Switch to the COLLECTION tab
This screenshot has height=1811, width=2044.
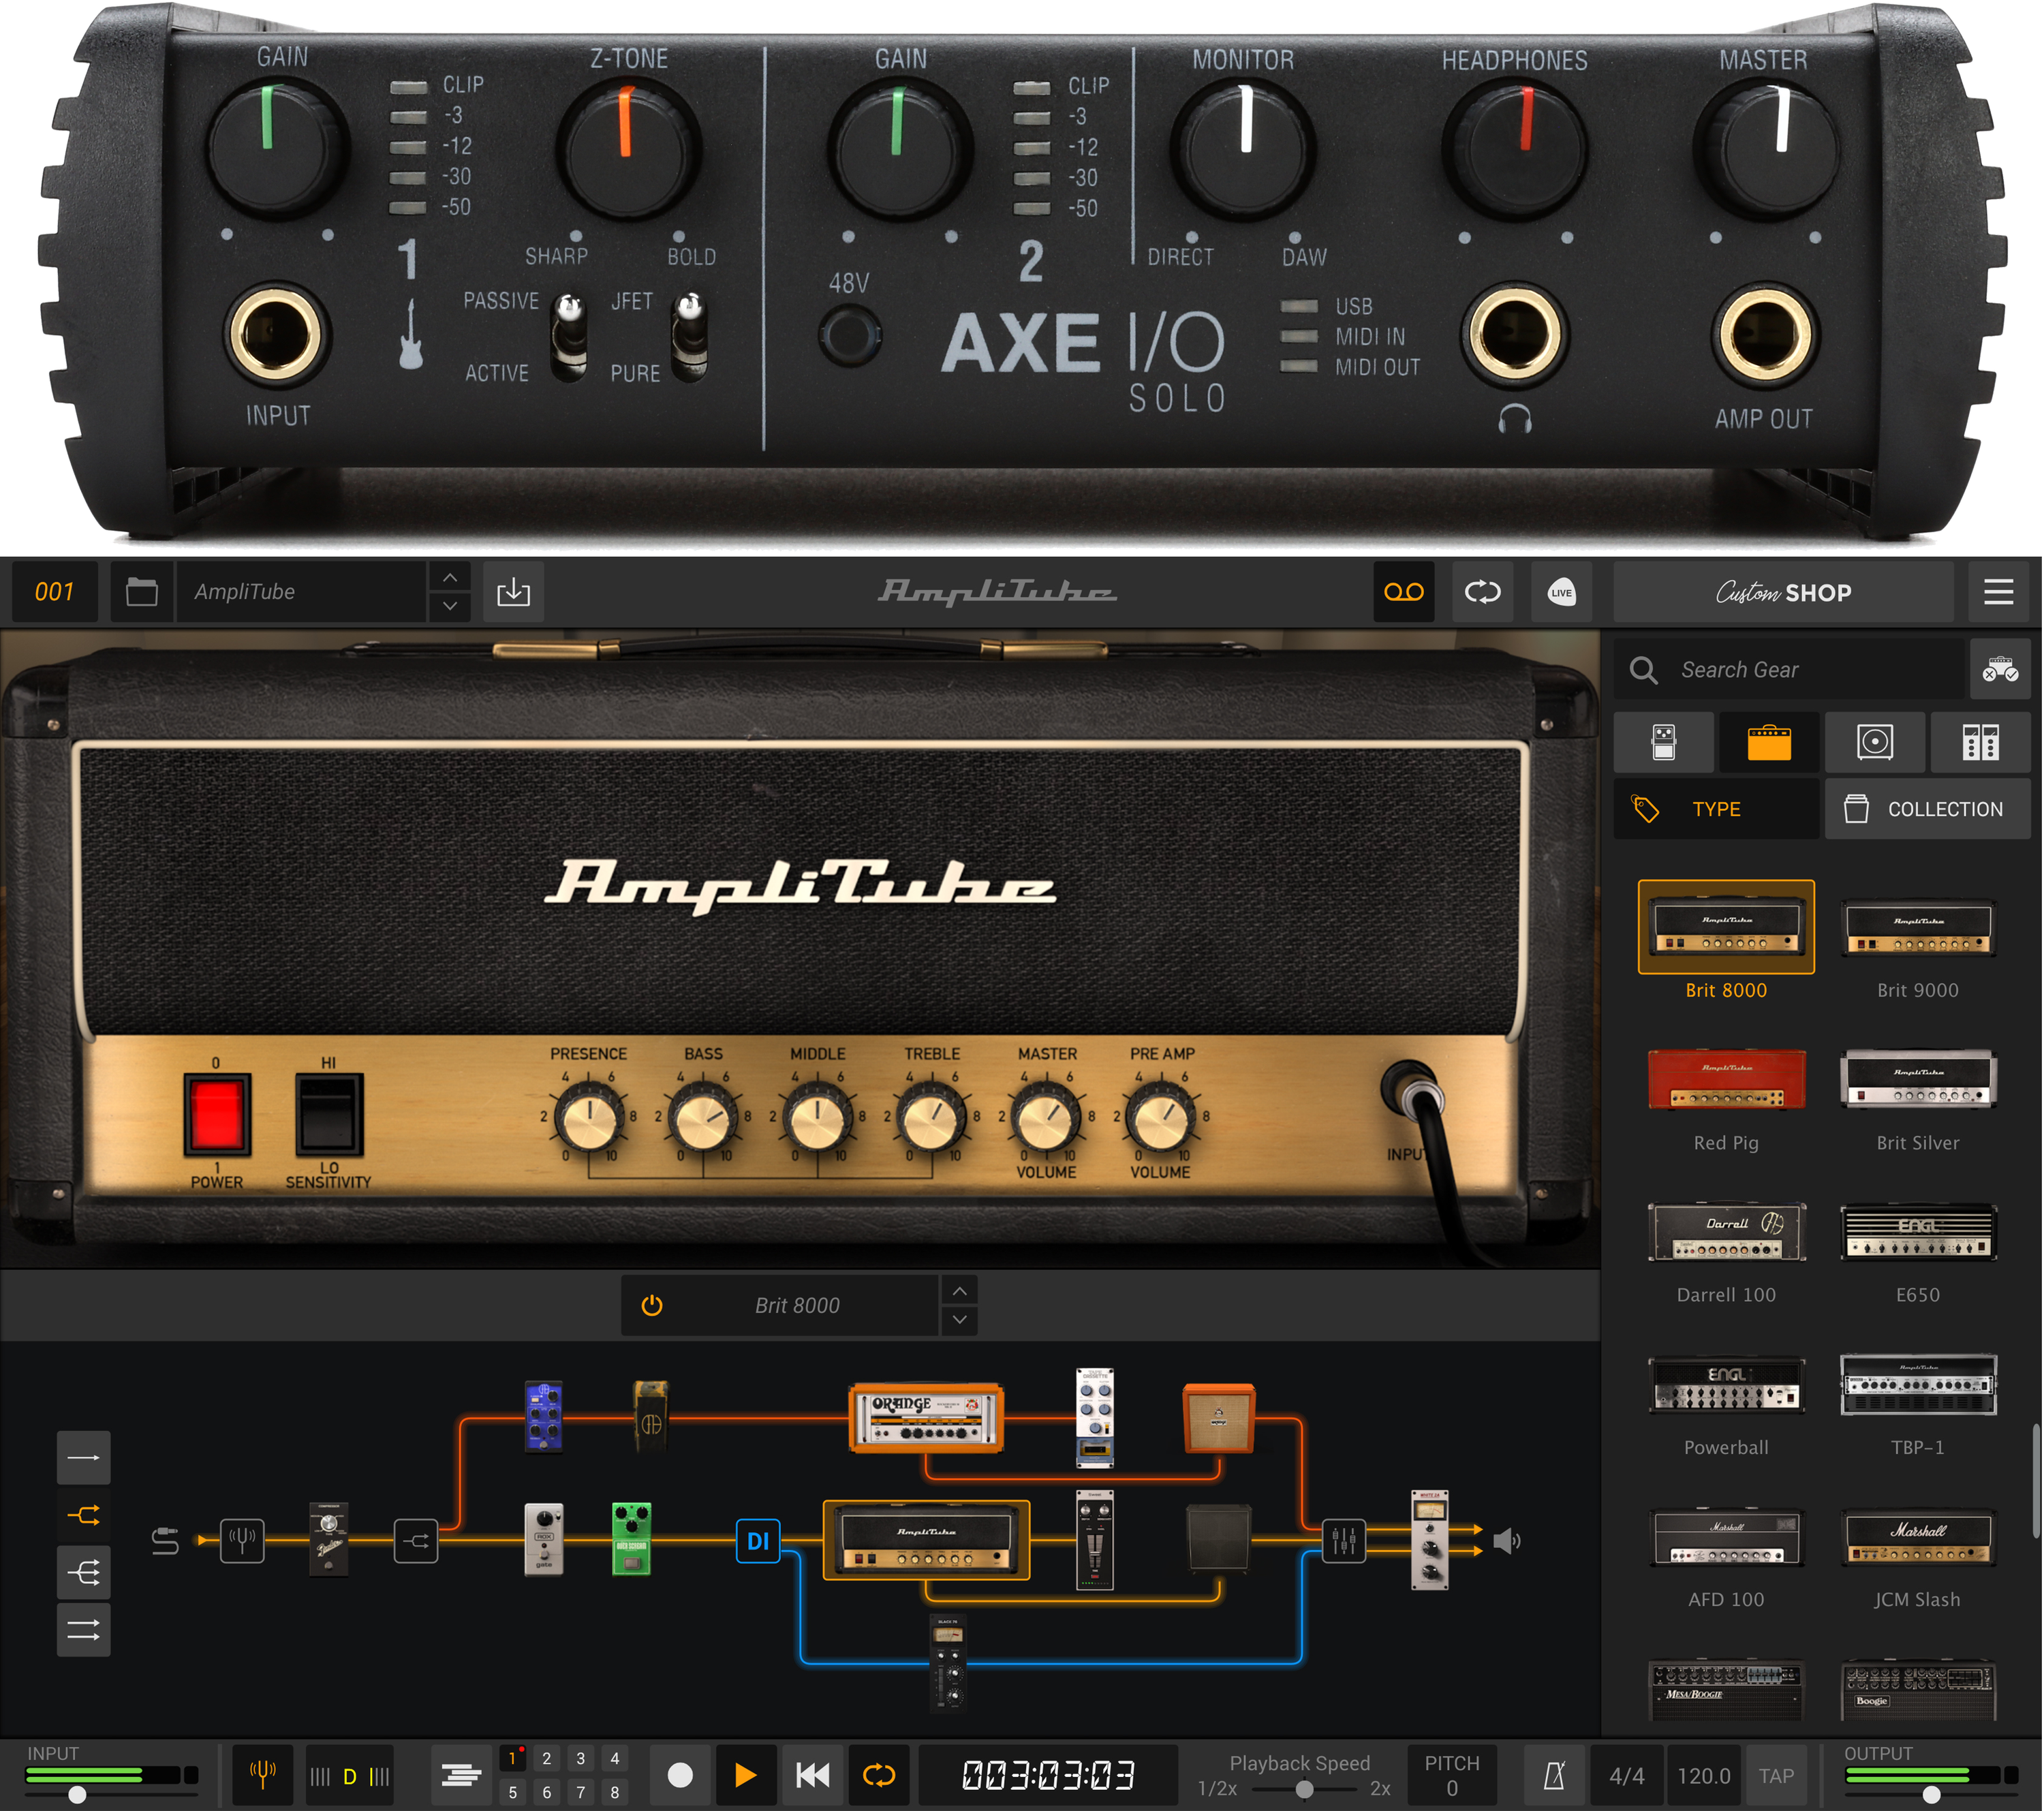coord(1925,808)
